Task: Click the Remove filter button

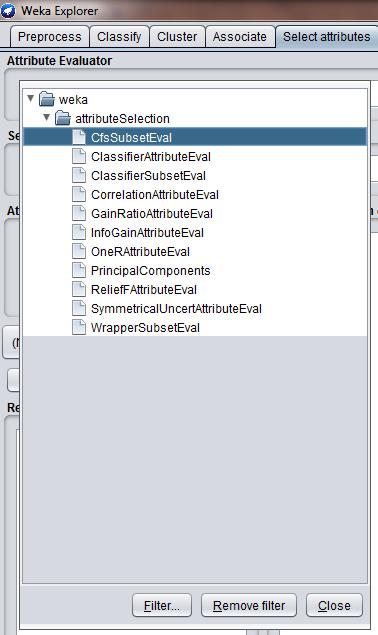Action: 249,605
